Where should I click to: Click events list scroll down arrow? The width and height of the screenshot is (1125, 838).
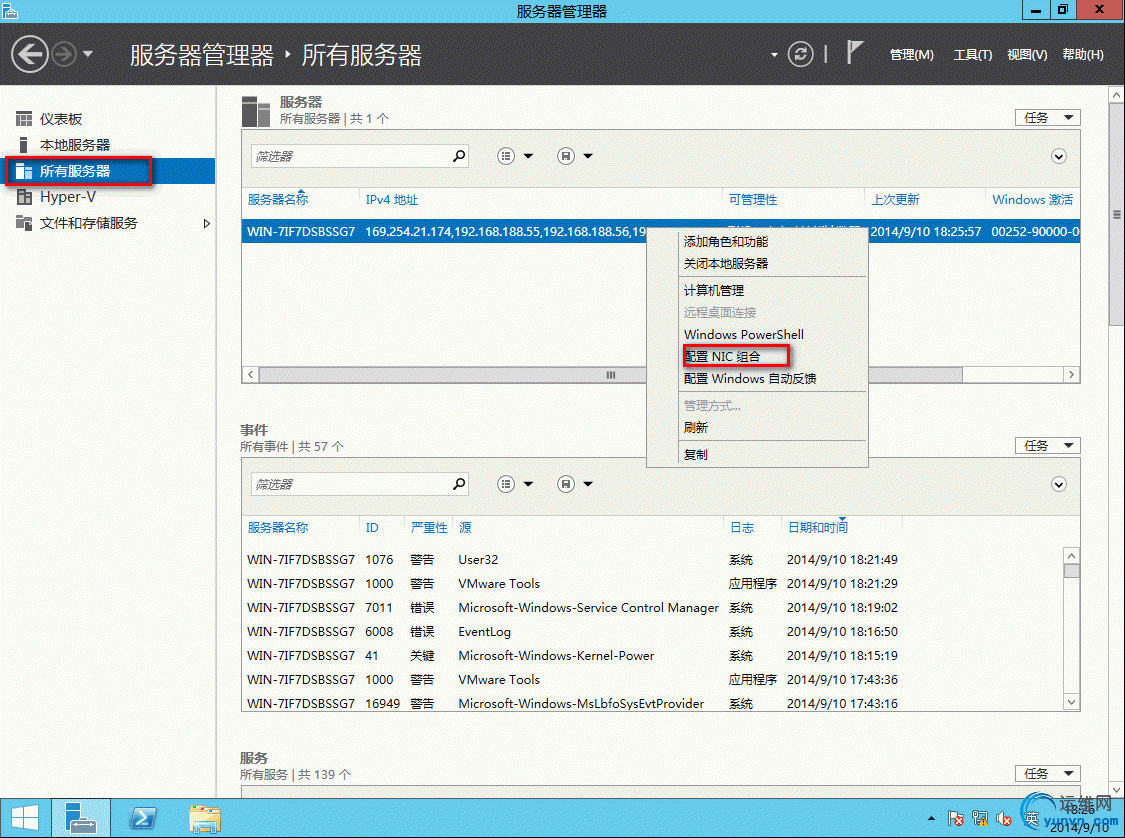1071,702
